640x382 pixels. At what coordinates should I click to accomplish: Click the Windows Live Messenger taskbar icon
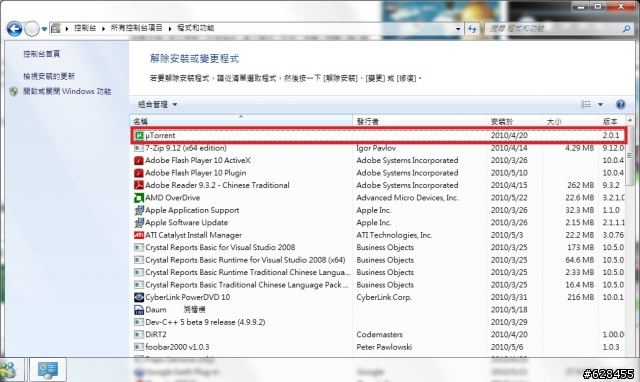(x=9, y=370)
